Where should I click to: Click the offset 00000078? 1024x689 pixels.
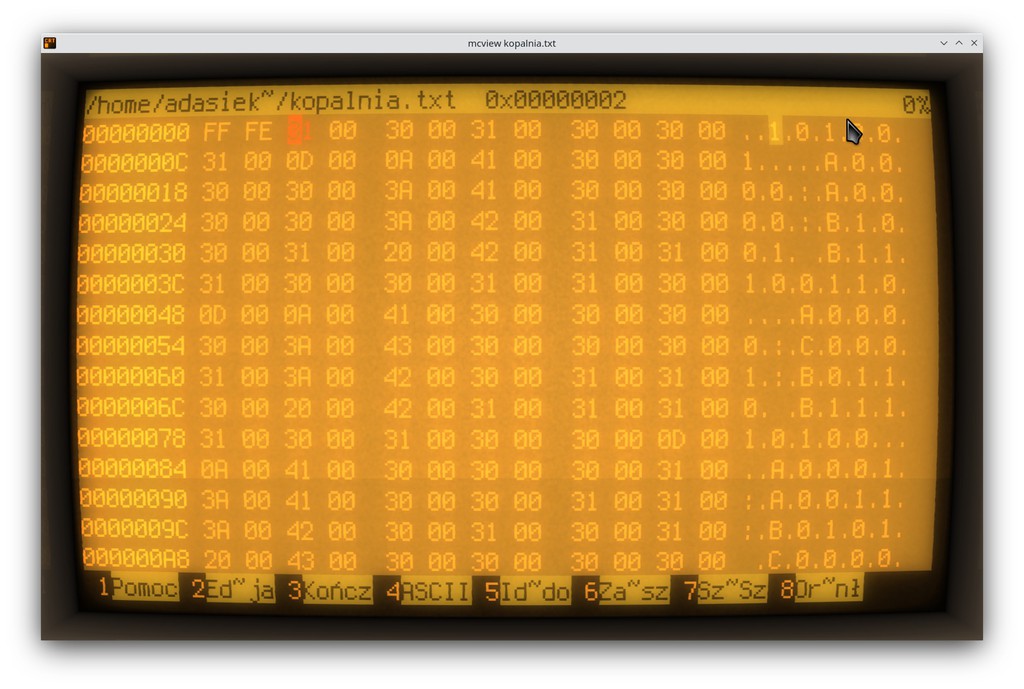point(131,438)
